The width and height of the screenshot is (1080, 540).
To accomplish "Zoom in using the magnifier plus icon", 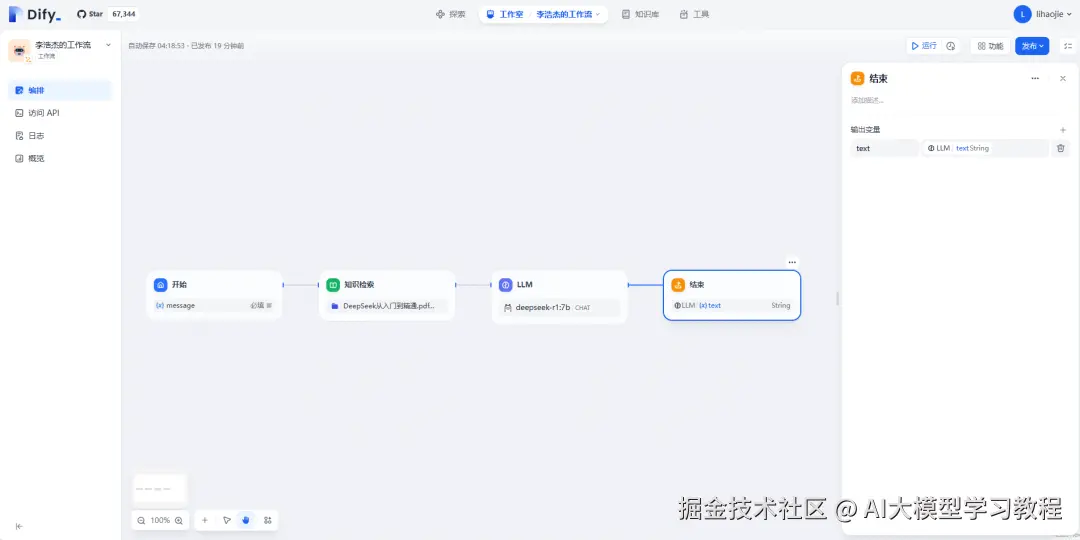I will 179,521.
